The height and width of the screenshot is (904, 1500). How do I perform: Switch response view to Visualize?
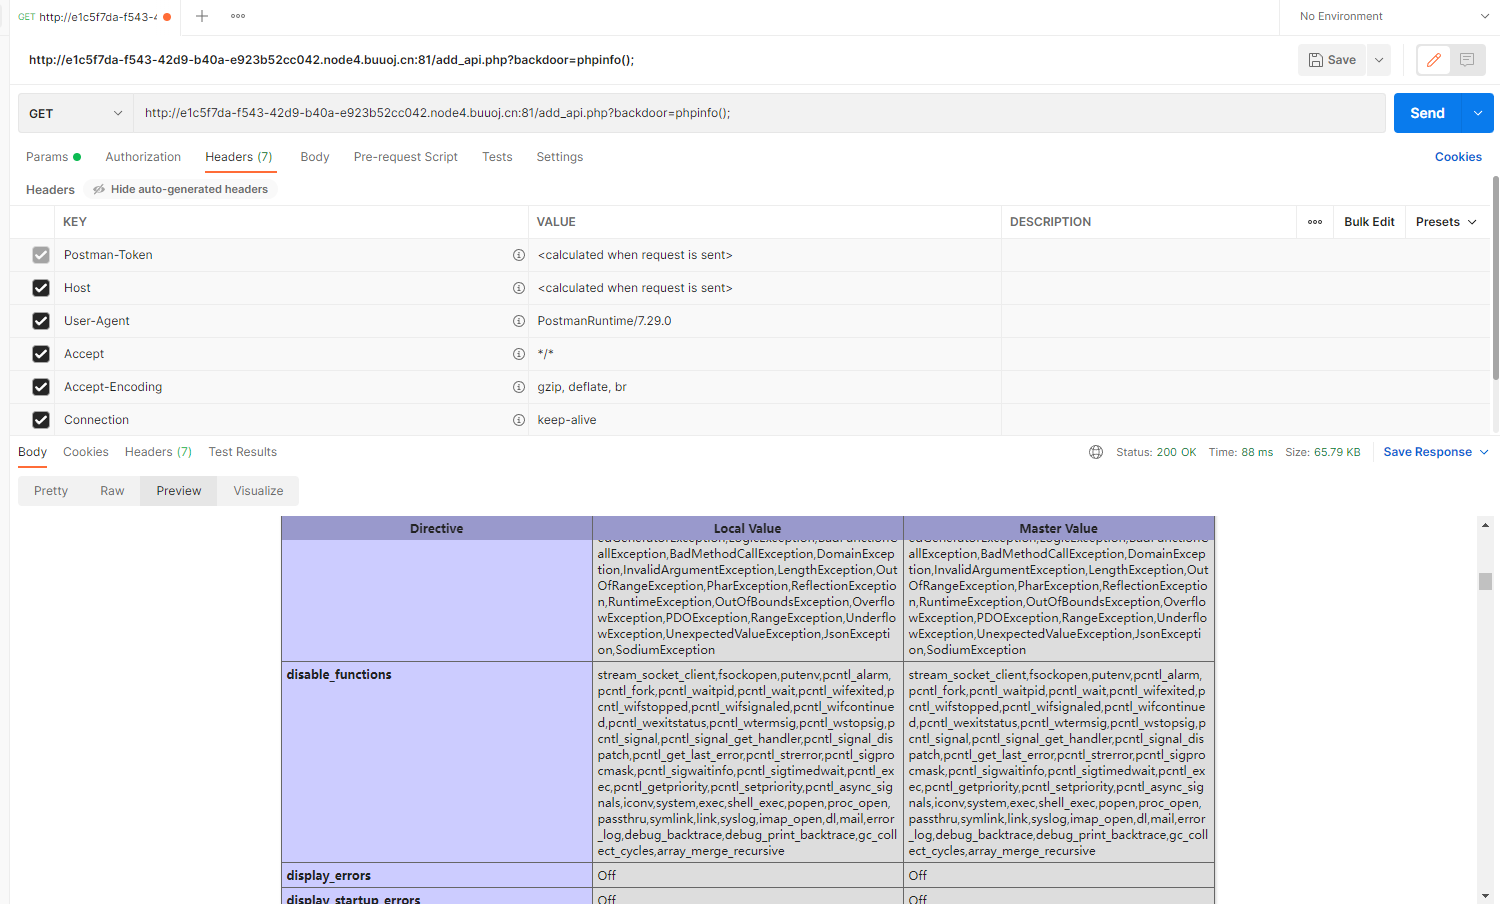point(258,491)
